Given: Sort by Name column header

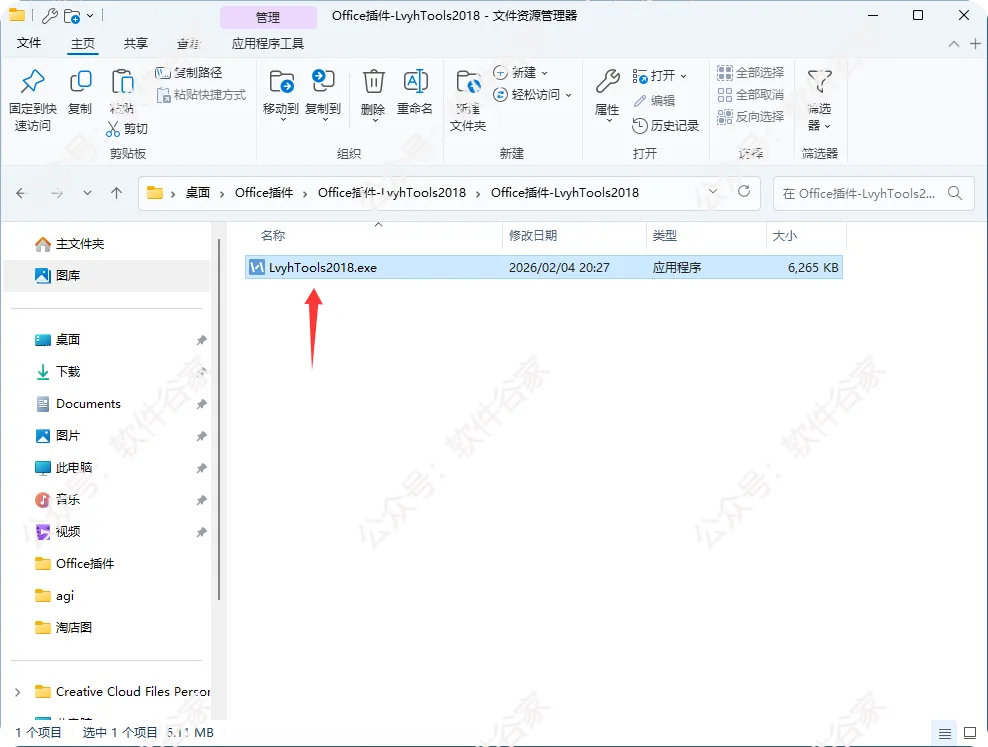Looking at the screenshot, I should tap(273, 236).
